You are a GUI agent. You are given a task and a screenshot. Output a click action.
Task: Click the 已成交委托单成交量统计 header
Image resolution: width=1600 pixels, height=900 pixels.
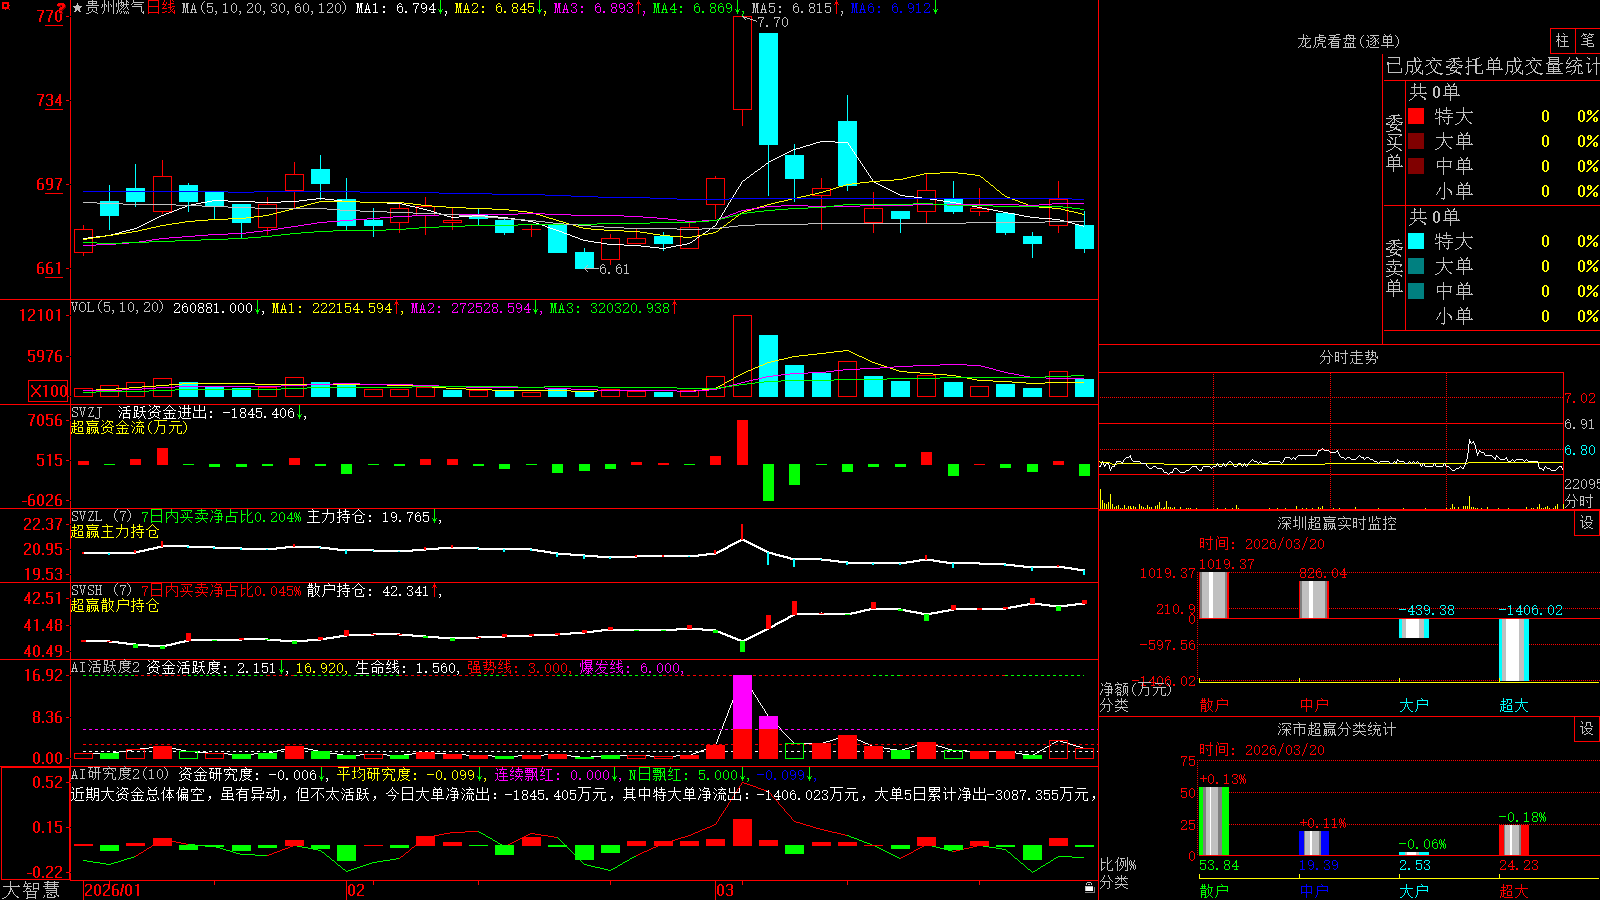point(1492,66)
